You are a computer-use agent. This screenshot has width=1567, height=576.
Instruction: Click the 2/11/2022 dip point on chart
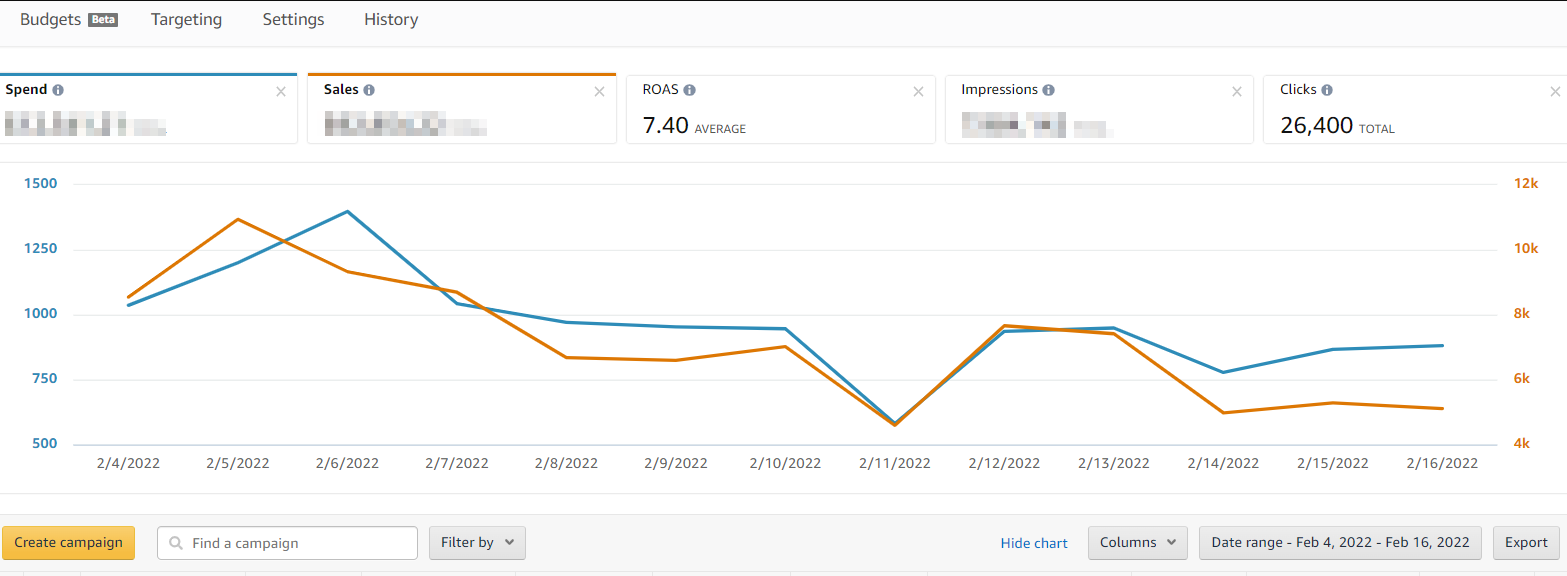pyautogui.click(x=894, y=424)
